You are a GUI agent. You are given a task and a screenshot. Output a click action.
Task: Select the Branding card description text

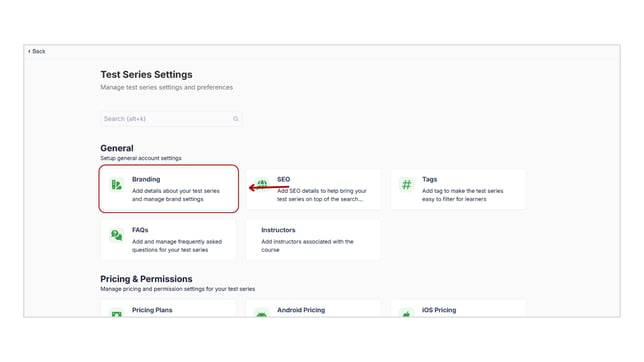tap(176, 195)
